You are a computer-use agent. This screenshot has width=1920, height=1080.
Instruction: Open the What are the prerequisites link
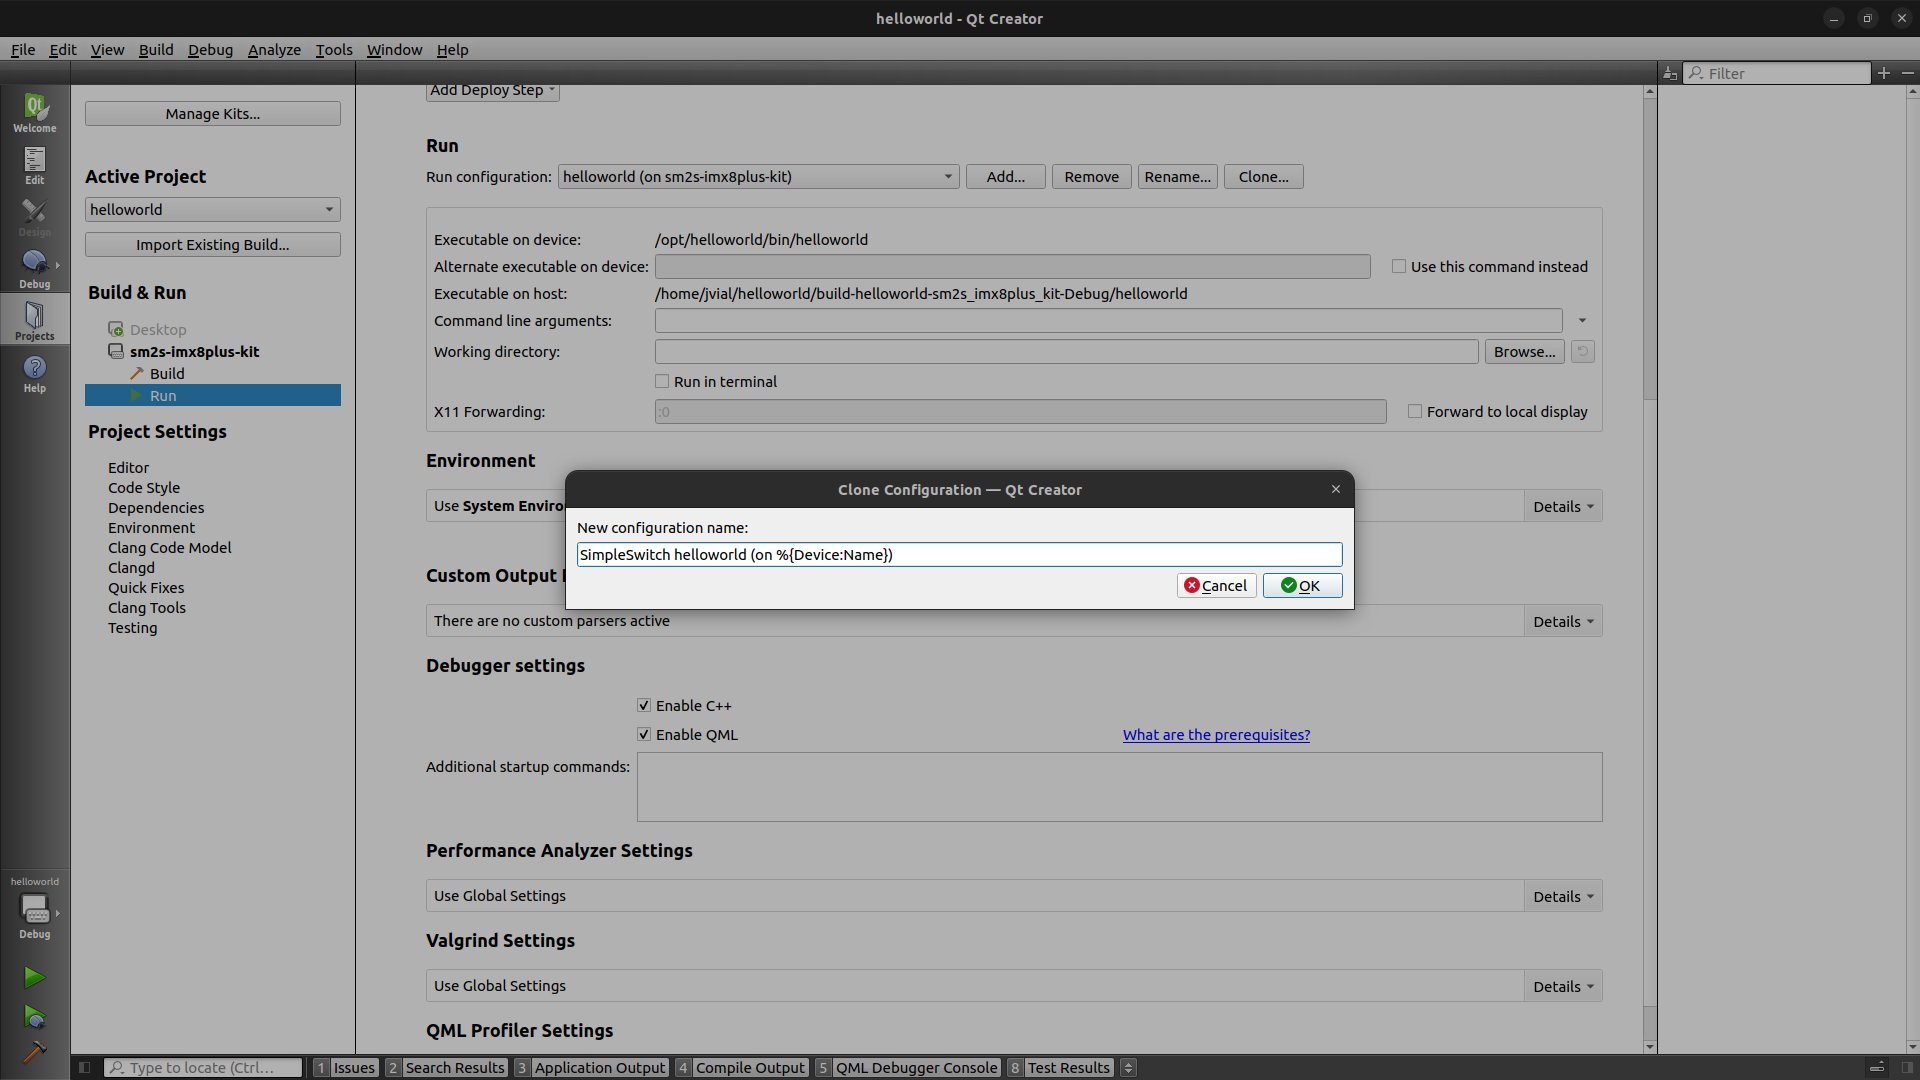point(1216,734)
